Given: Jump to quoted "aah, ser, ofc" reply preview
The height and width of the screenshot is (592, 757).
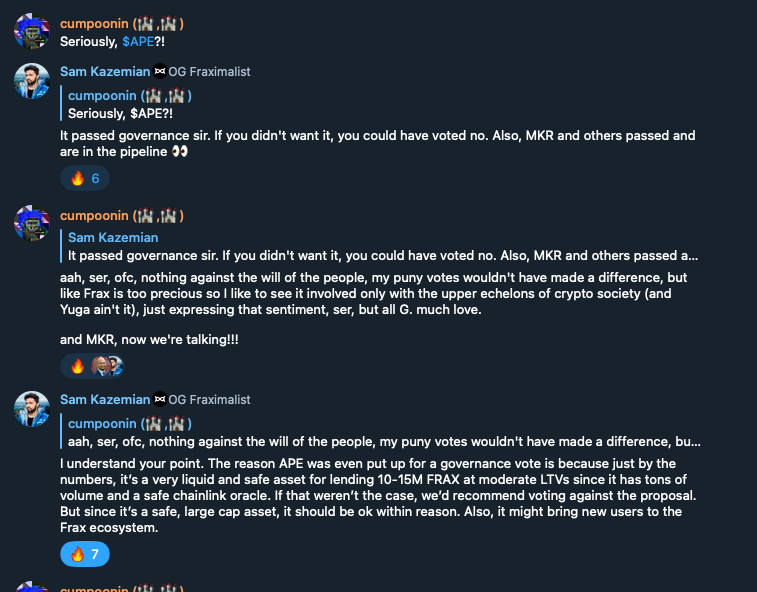Looking at the screenshot, I should coord(380,432).
